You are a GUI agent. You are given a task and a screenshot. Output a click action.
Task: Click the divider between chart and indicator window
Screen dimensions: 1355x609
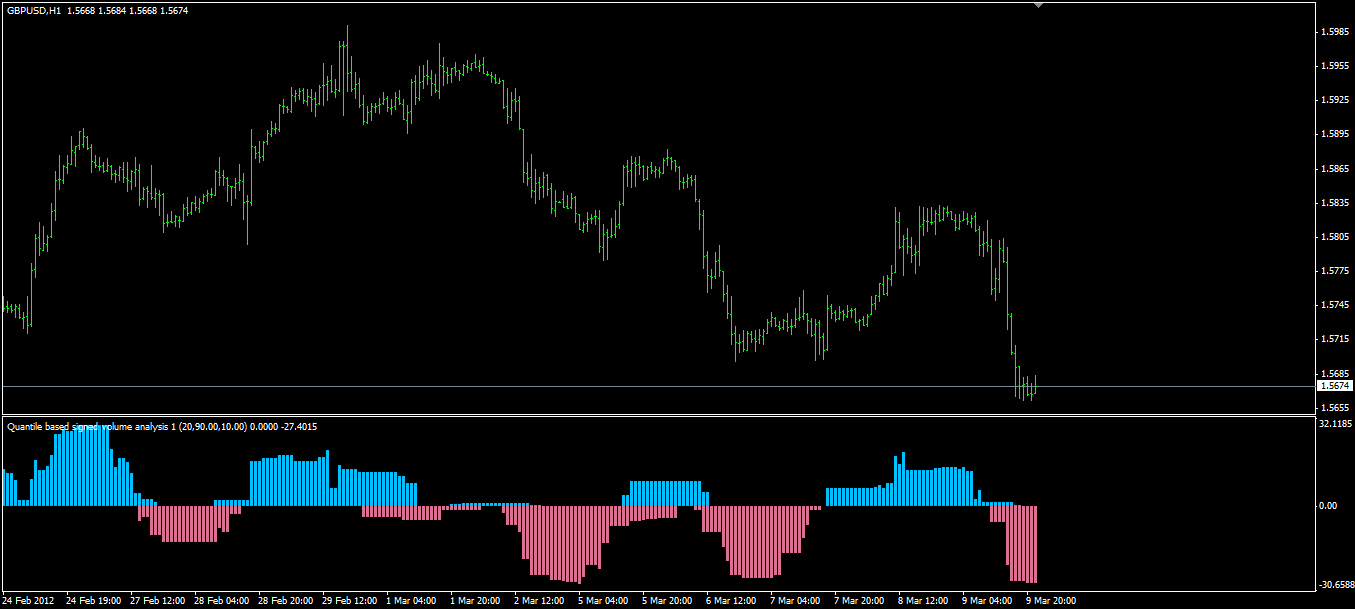[x=657, y=416]
